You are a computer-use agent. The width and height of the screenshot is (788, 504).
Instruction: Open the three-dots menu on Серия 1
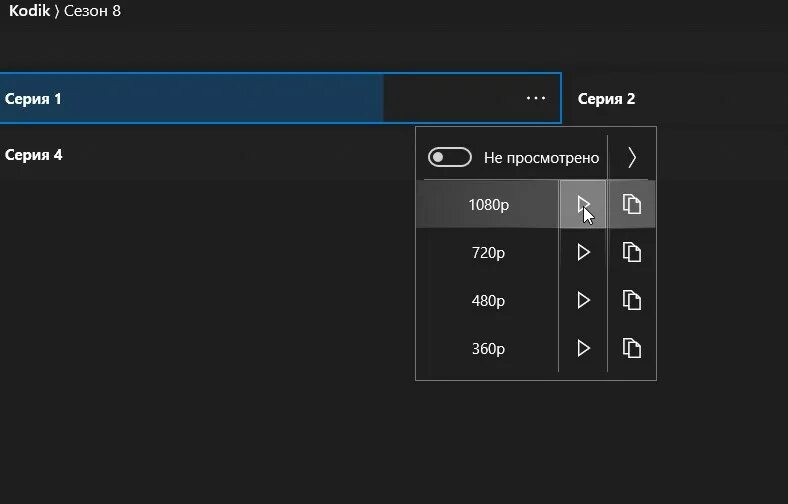tap(536, 98)
